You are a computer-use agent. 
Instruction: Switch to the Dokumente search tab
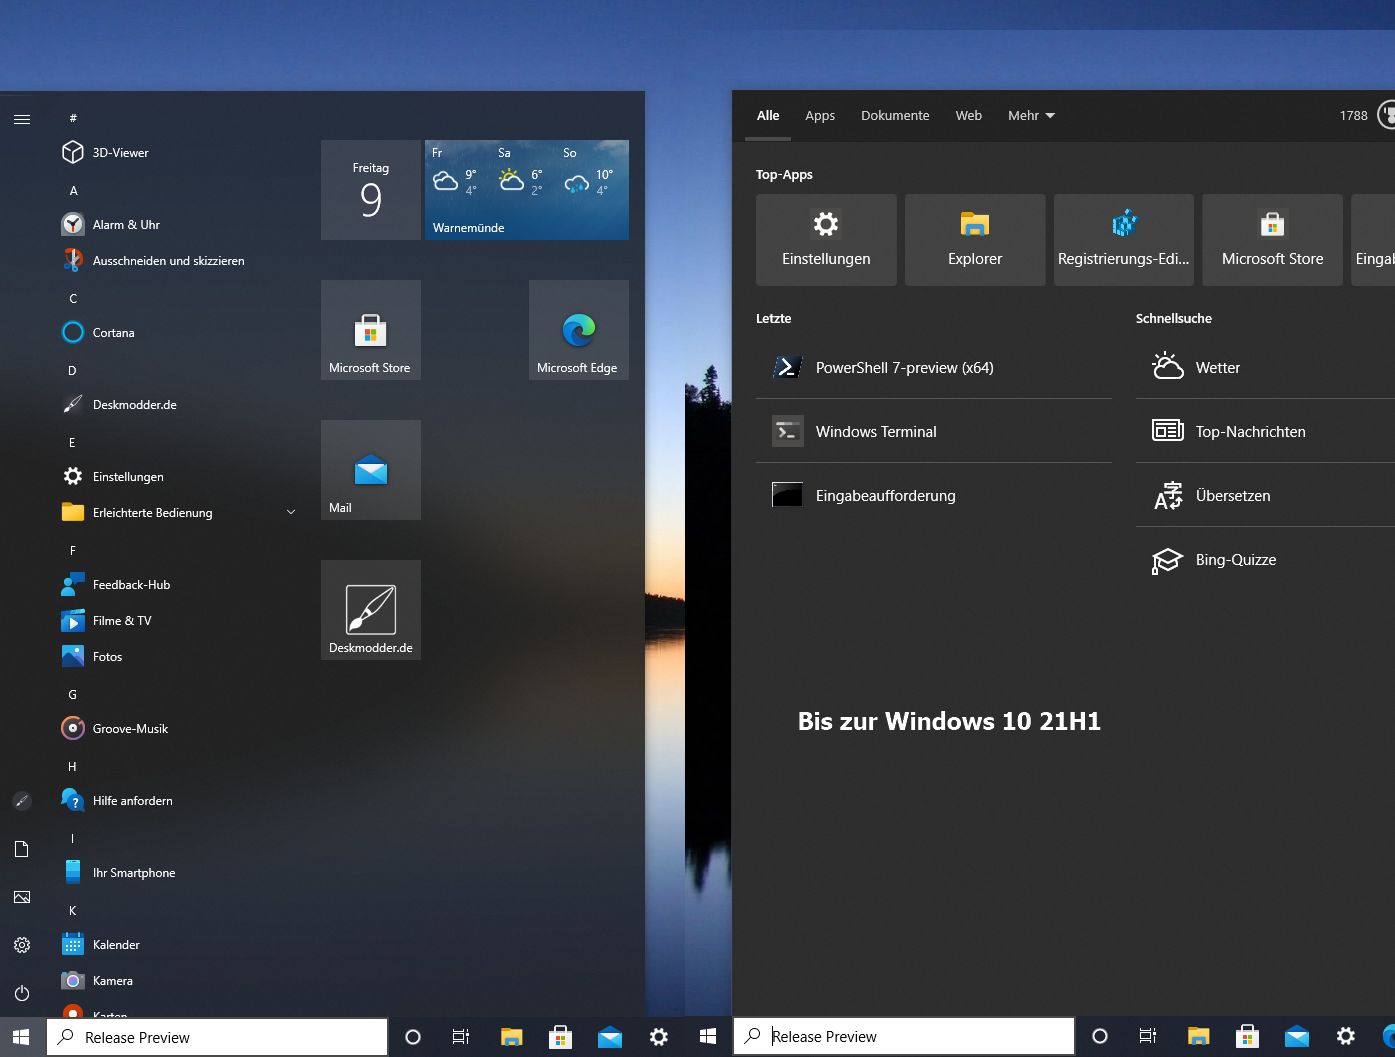(895, 115)
